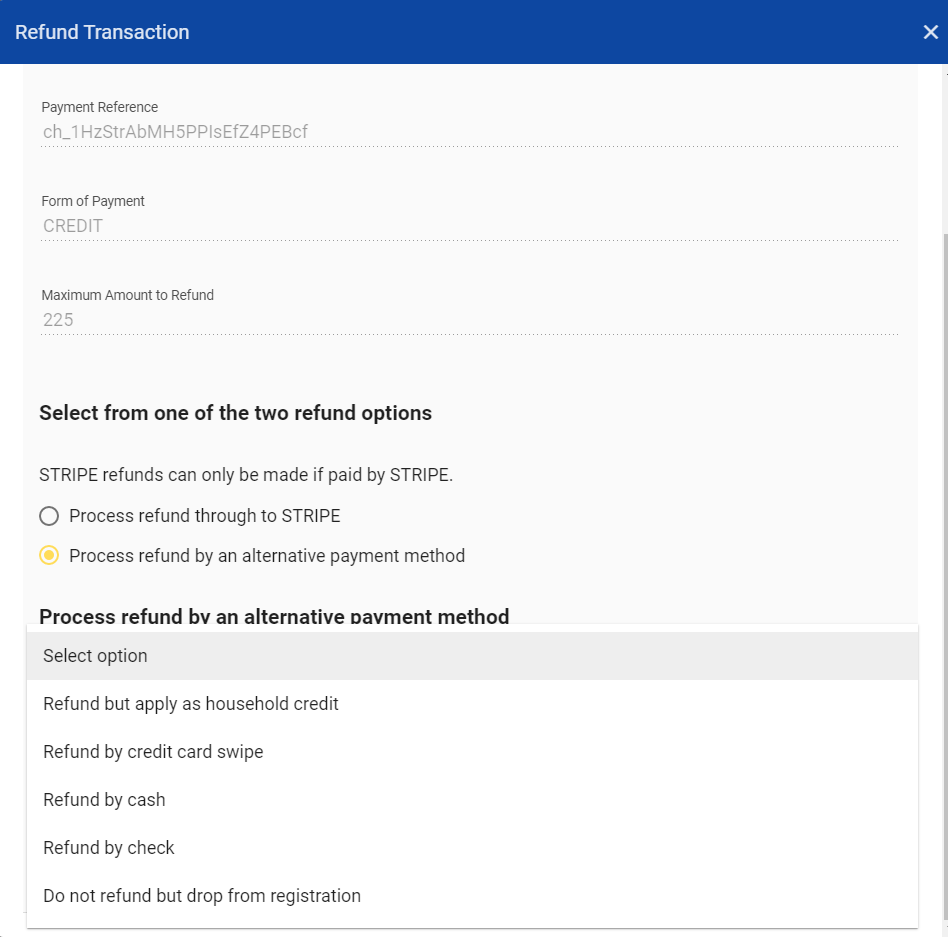Screen dimensions: 948x937
Task: Select 'Refund by cash' from the list
Action: (104, 800)
